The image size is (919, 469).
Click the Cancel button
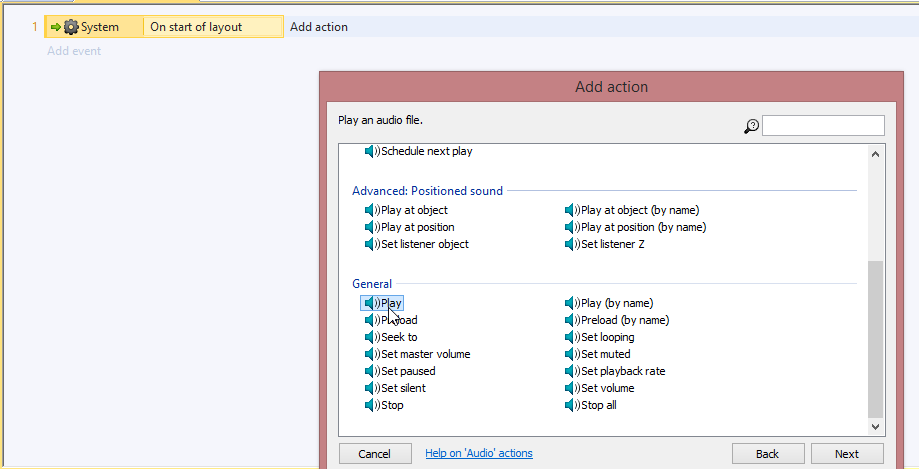pos(375,454)
